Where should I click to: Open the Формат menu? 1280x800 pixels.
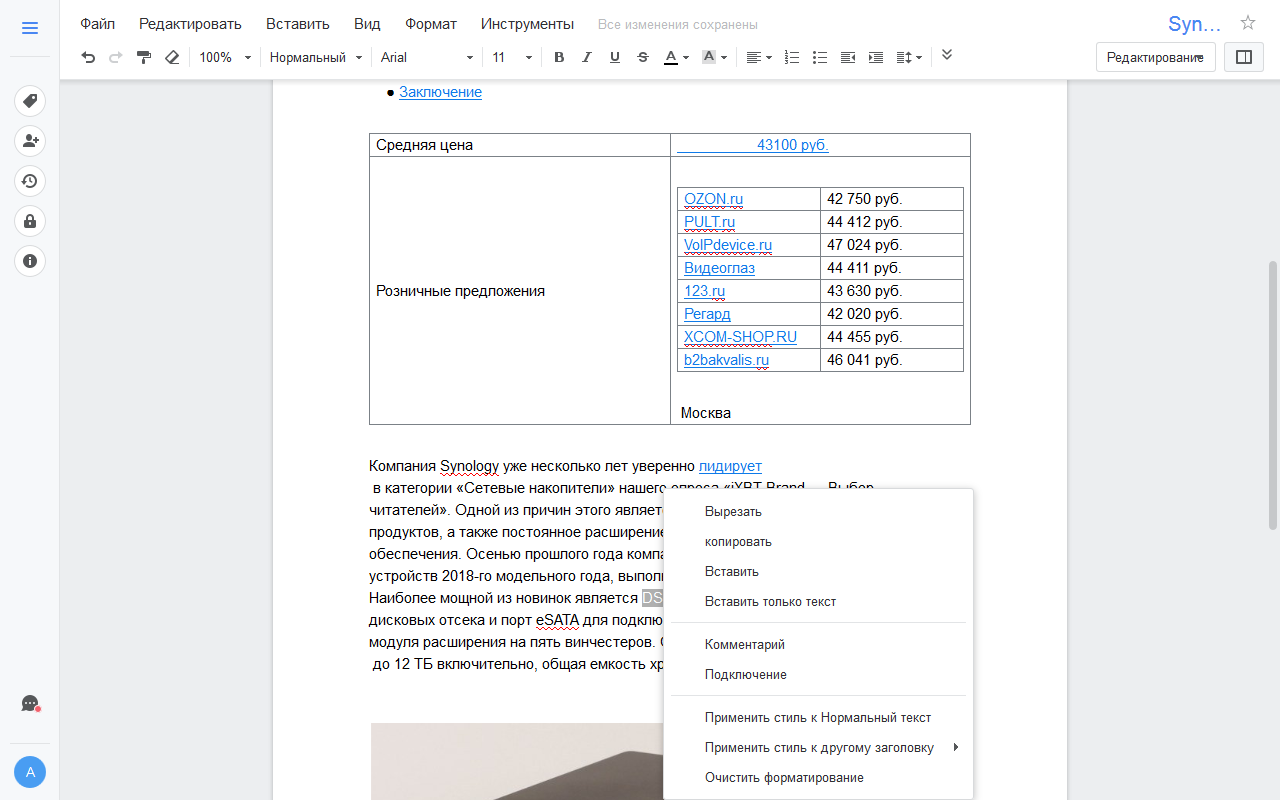430,24
